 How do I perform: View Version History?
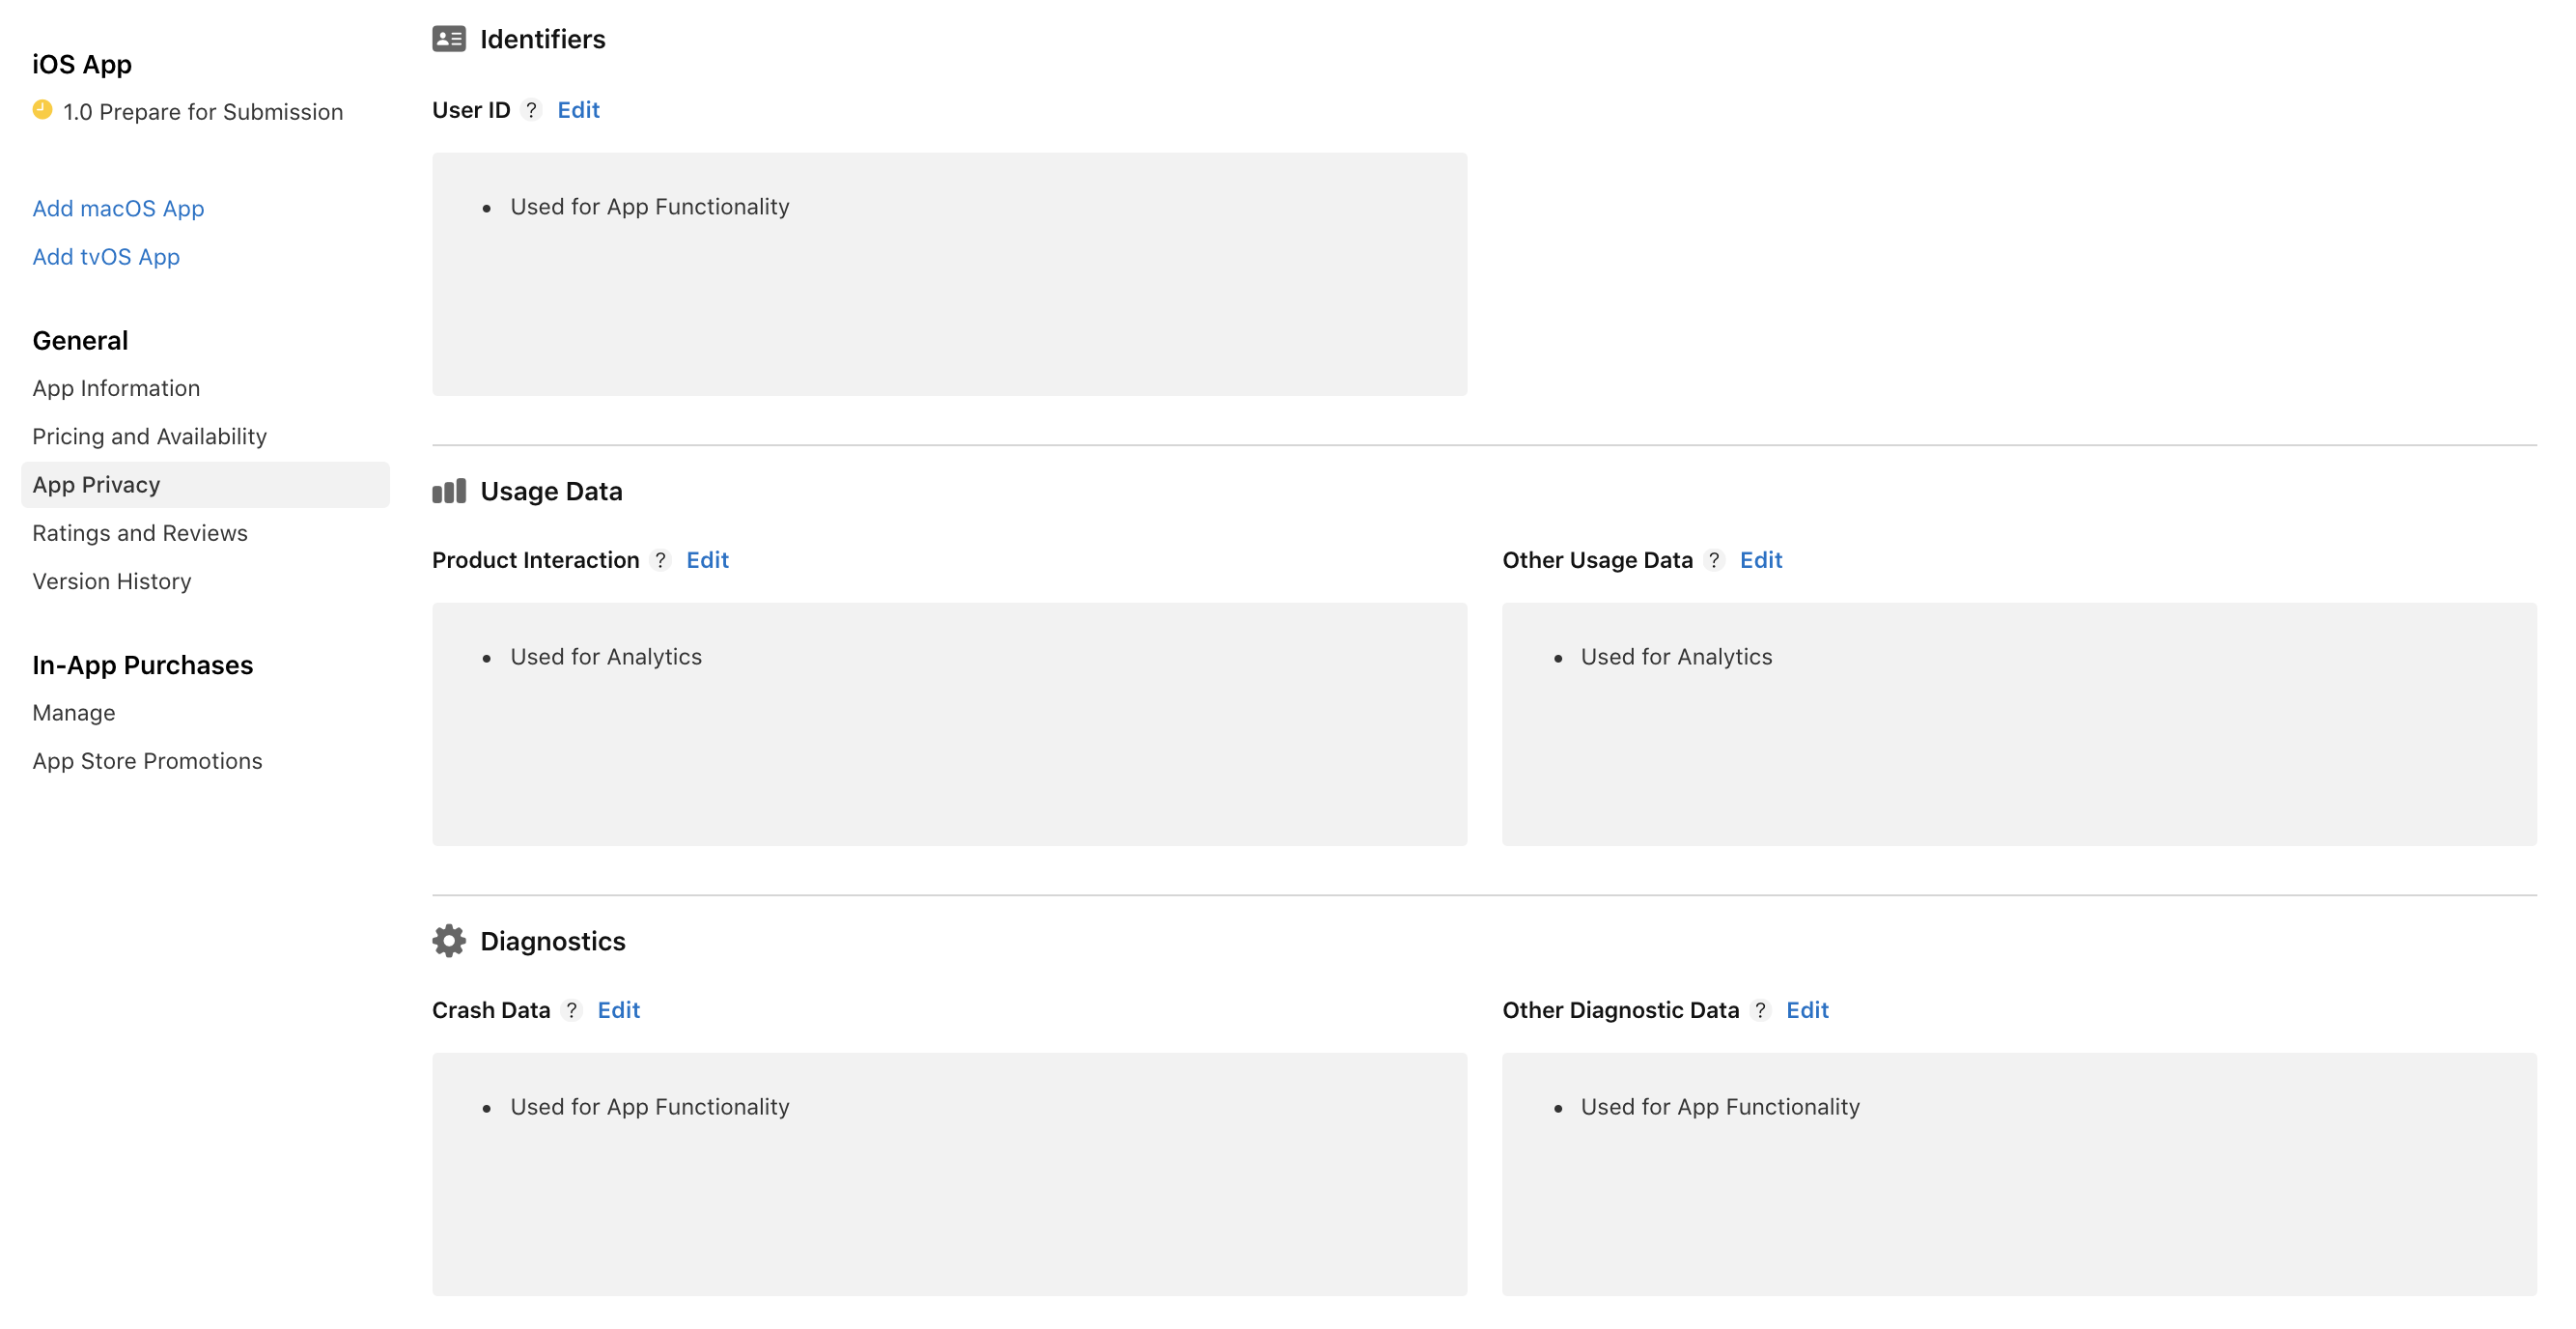pyautogui.click(x=112, y=581)
